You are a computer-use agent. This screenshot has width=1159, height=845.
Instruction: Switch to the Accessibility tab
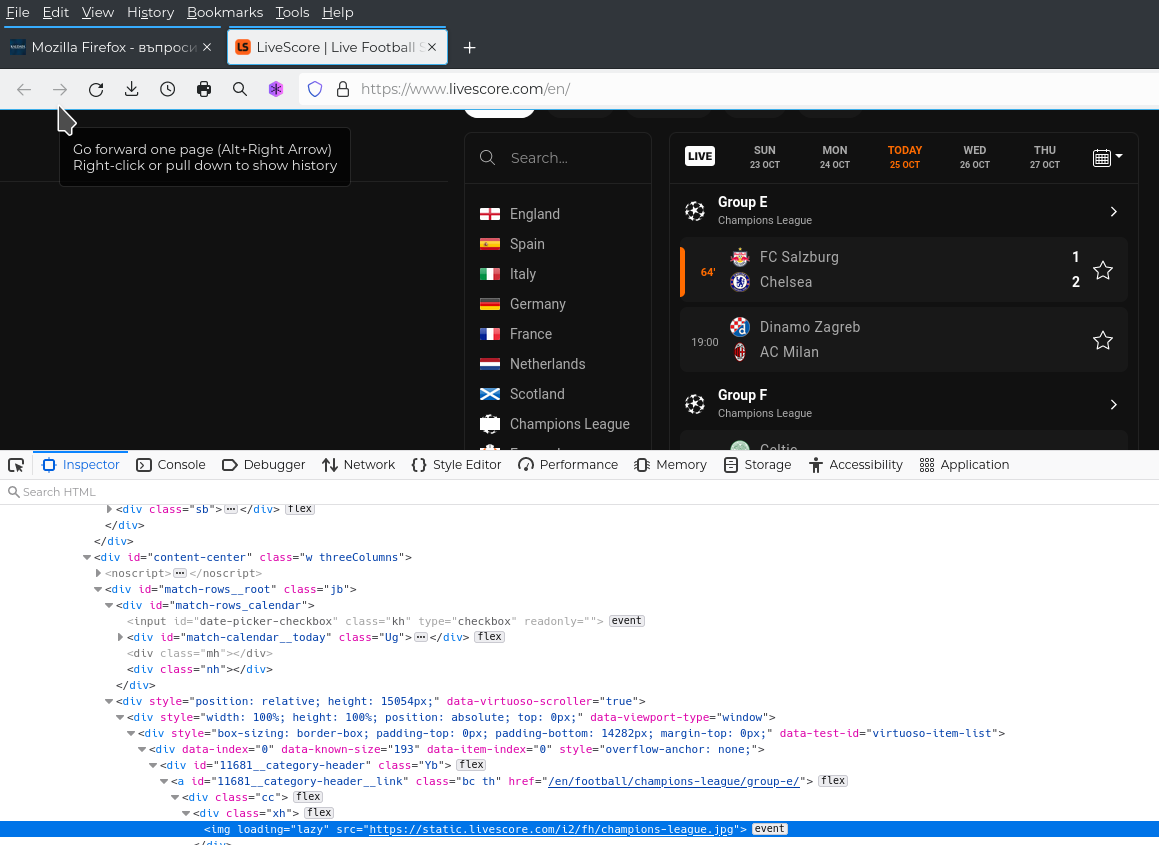tap(855, 465)
